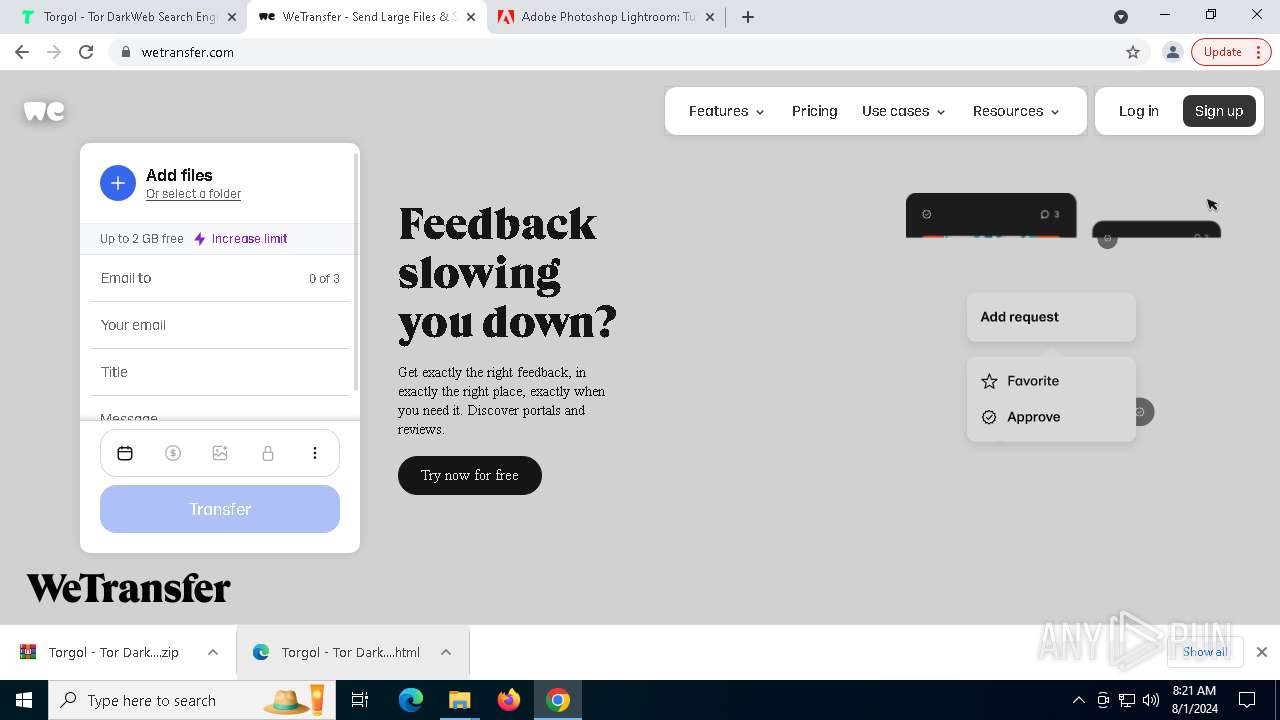
Task: Click Show all downloads
Action: point(1205,652)
